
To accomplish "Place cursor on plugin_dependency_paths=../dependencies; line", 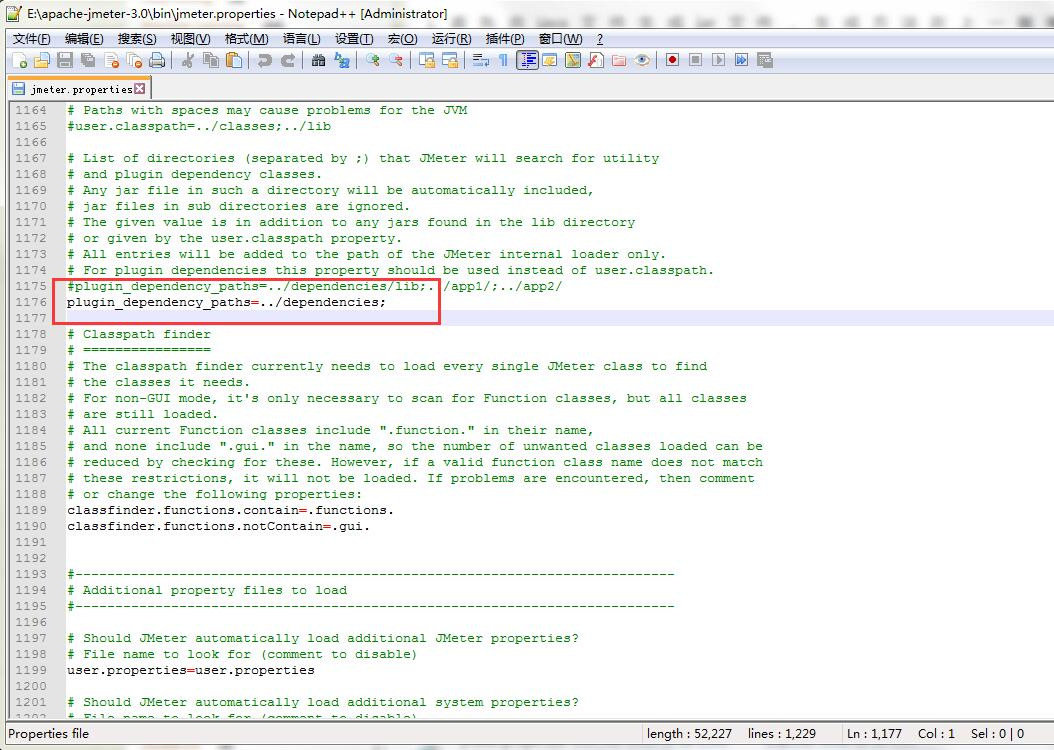I will tap(227, 302).
